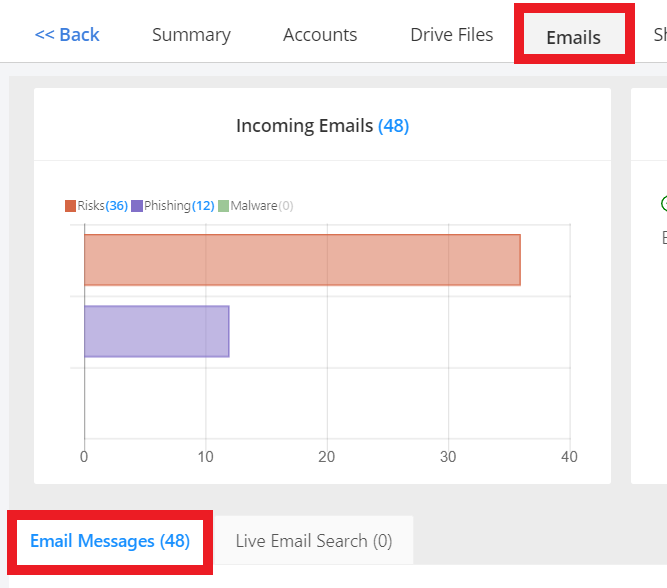Image resolution: width=667 pixels, height=588 pixels.
Task: Click the (48) count beside Incoming Emails
Action: point(393,126)
